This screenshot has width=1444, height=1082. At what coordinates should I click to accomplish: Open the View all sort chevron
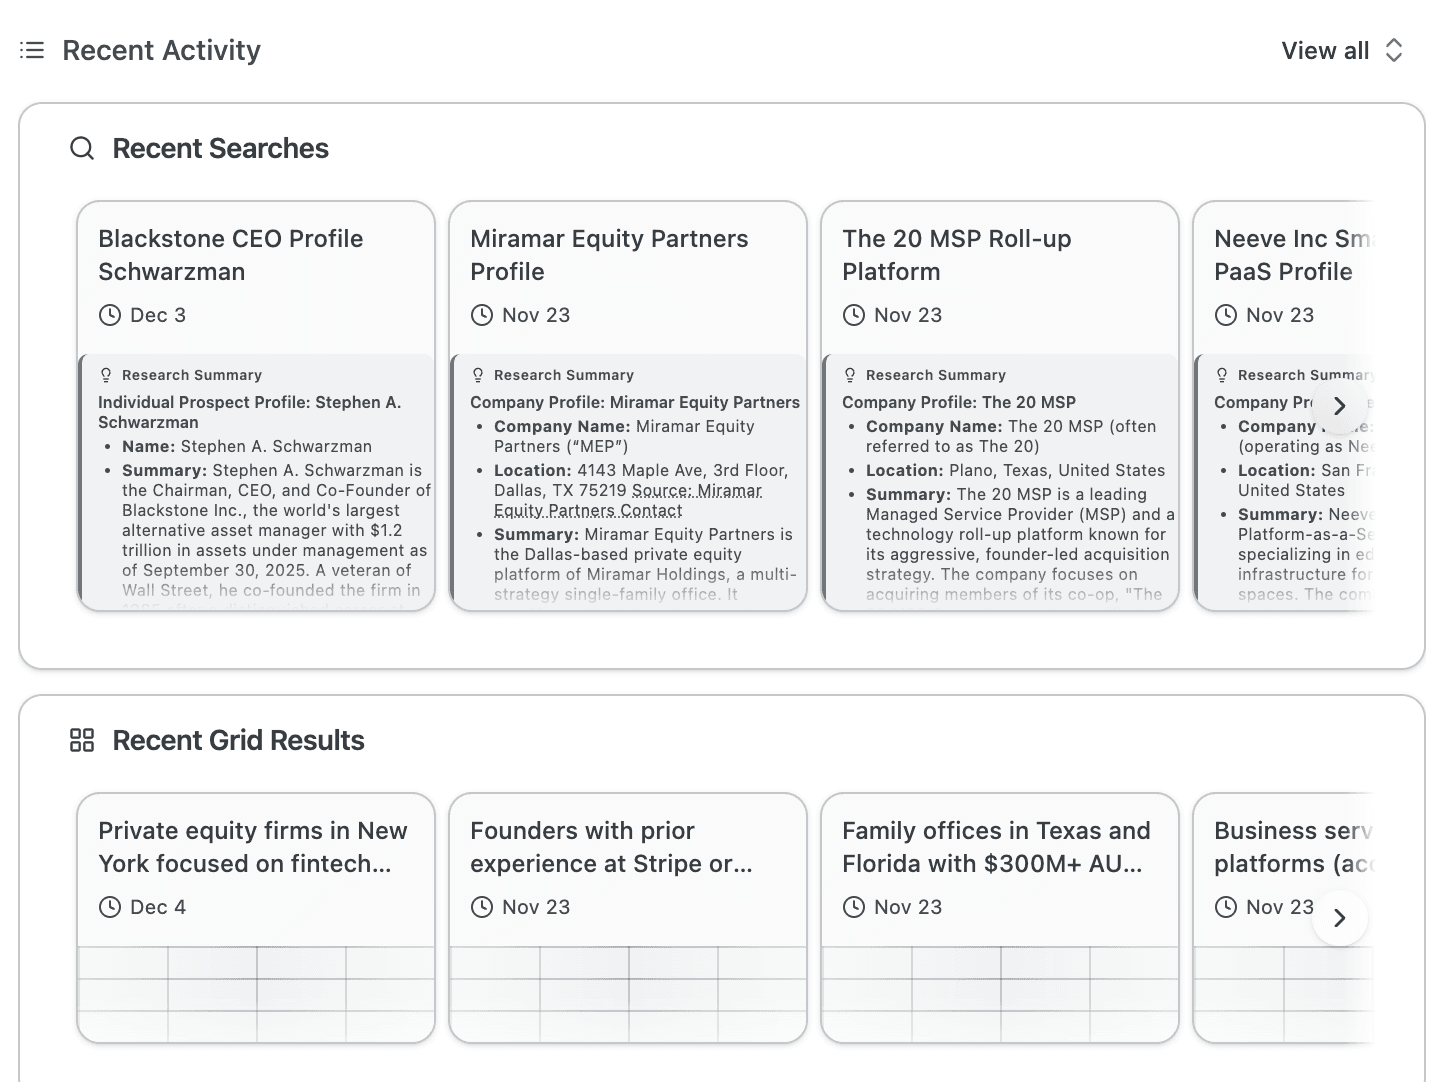pyautogui.click(x=1394, y=50)
